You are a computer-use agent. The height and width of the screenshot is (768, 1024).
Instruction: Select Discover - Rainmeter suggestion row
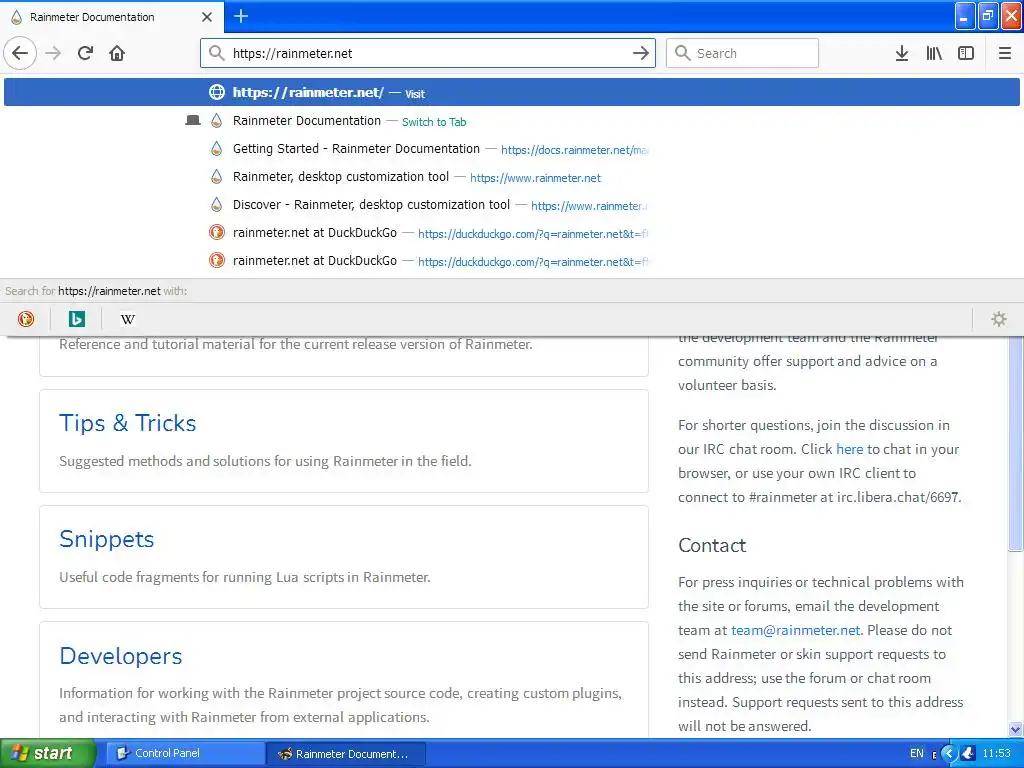(512, 205)
